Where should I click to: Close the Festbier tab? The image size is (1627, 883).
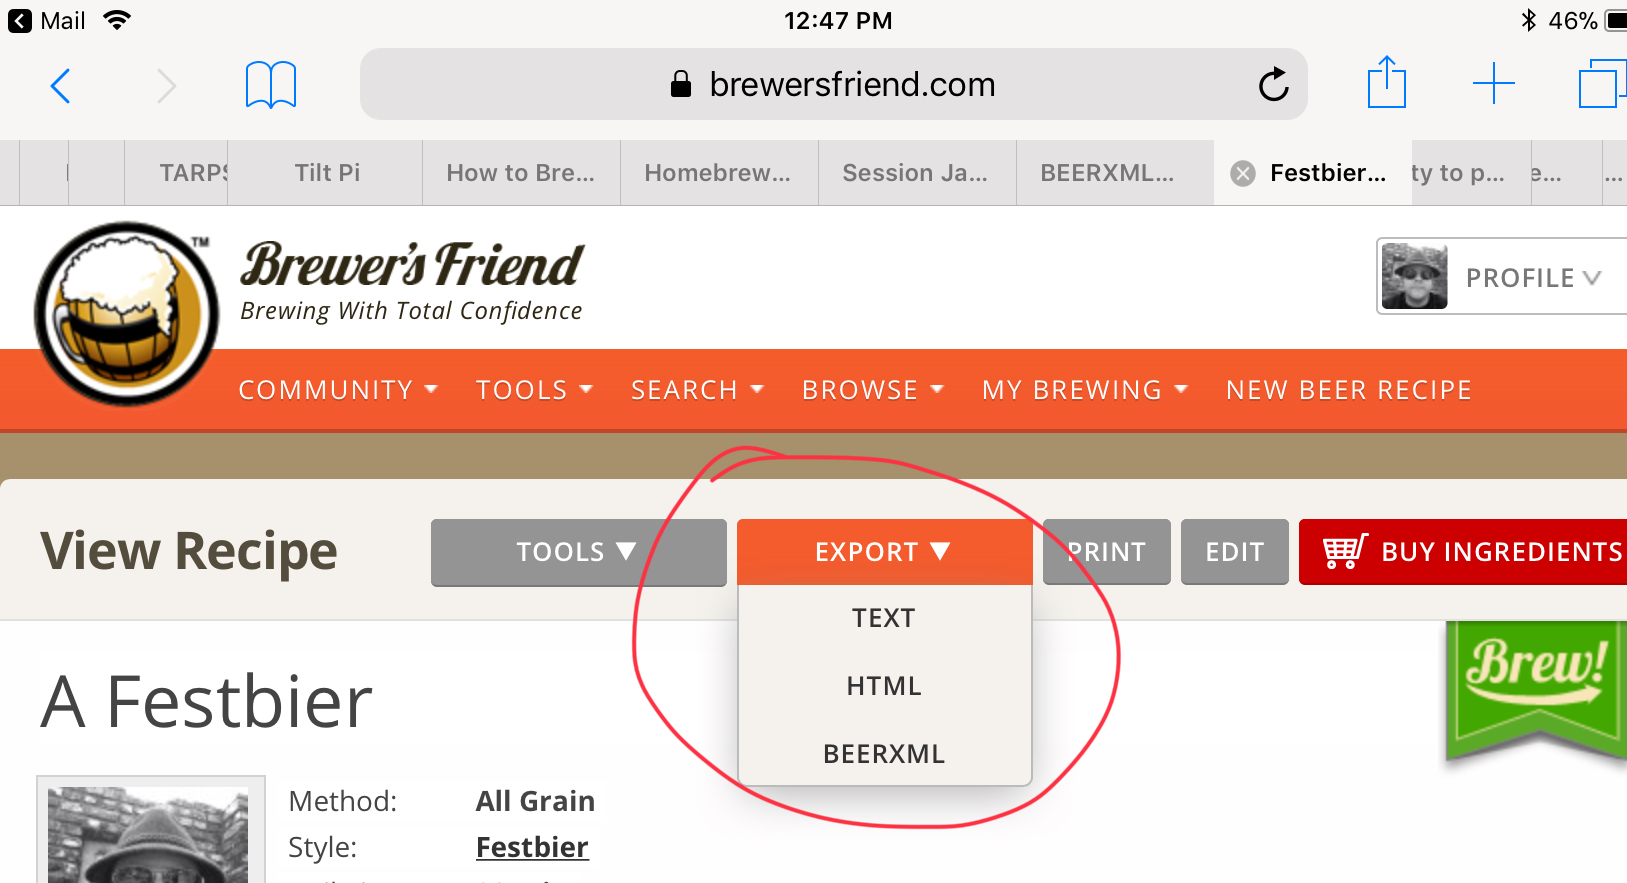[1243, 173]
